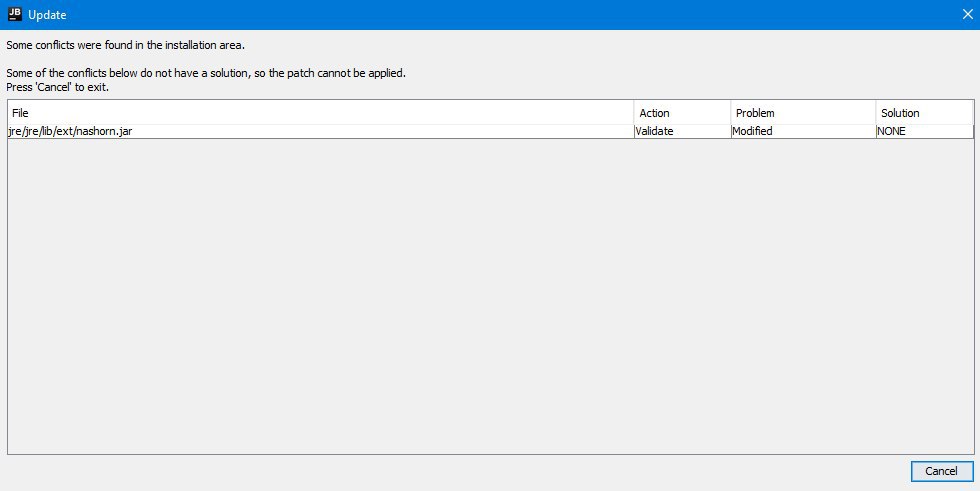Sort by the Action column header
Image resolution: width=980 pixels, height=491 pixels.
[682, 113]
